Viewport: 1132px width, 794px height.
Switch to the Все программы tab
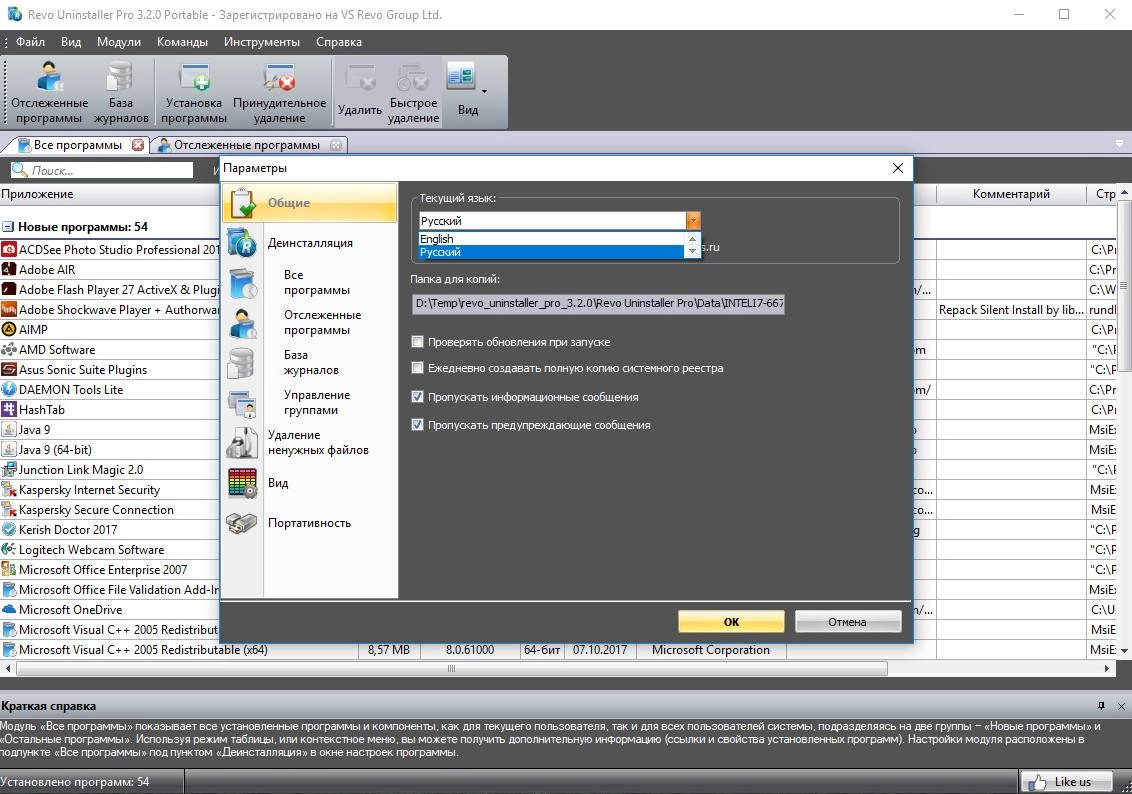pyautogui.click(x=77, y=145)
